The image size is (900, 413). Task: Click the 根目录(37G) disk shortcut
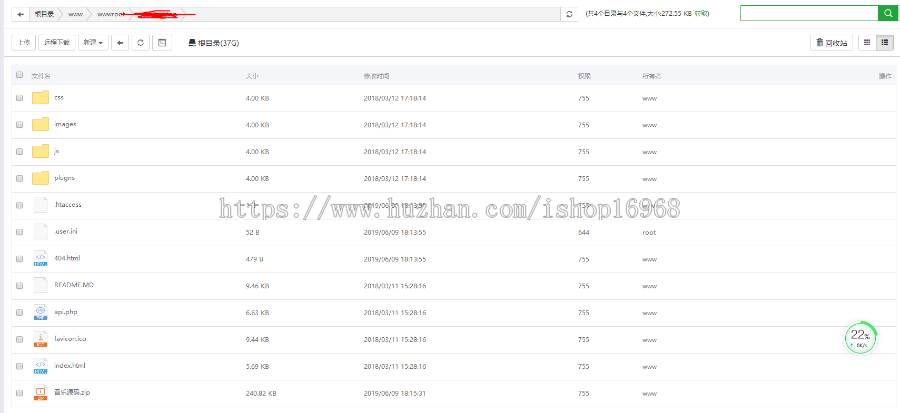[x=214, y=43]
